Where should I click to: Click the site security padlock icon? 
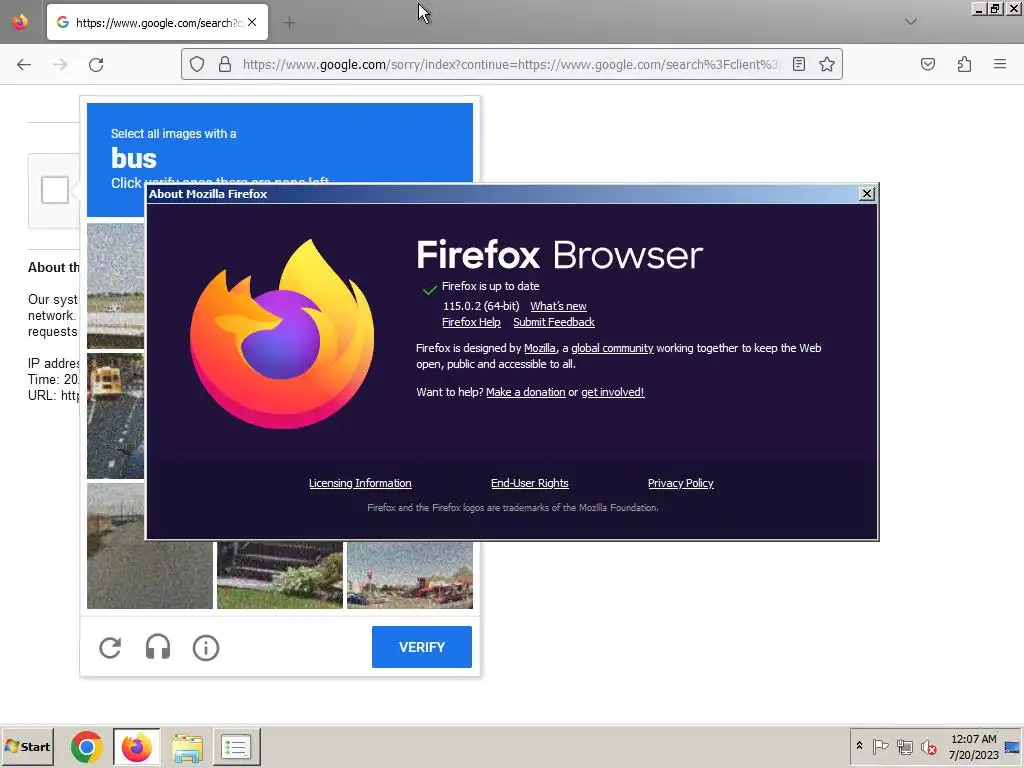click(225, 64)
